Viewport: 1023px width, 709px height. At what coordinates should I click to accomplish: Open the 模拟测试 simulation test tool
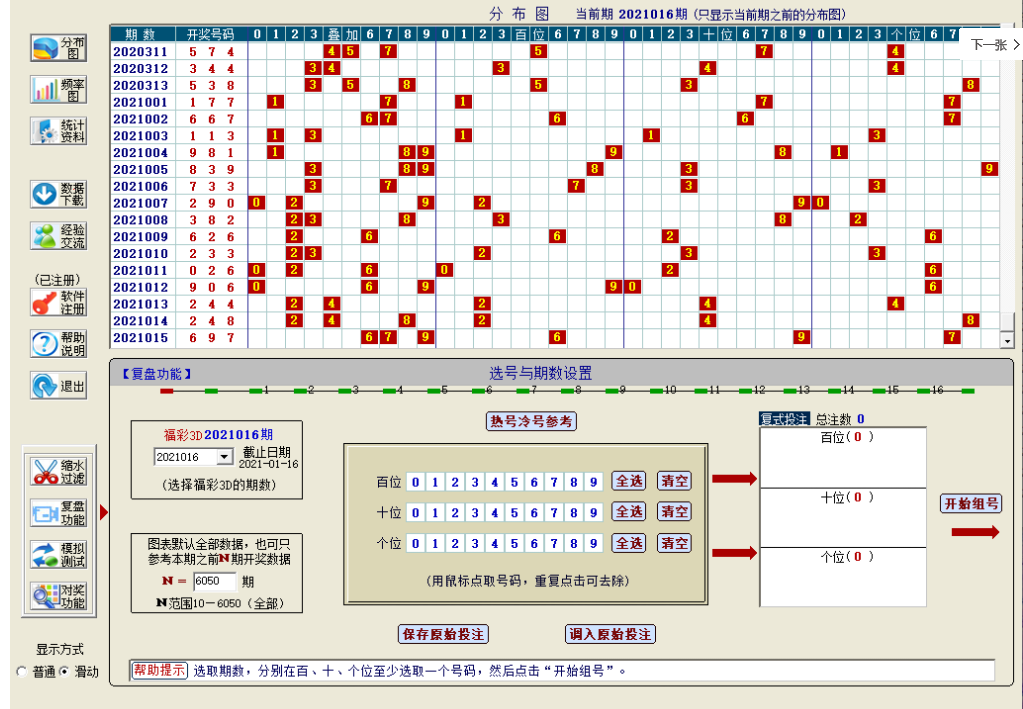click(x=58, y=554)
